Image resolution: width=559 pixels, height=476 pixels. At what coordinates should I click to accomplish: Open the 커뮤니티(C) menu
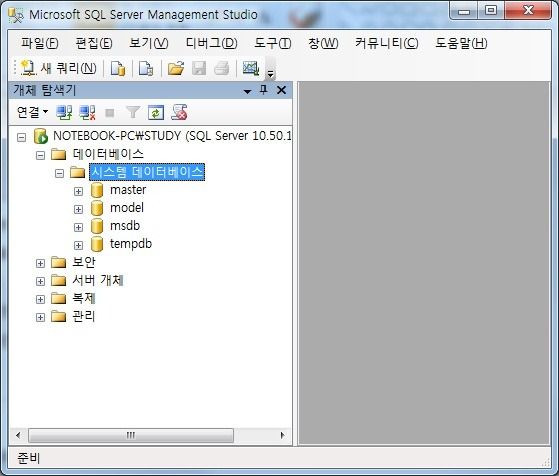click(x=387, y=43)
